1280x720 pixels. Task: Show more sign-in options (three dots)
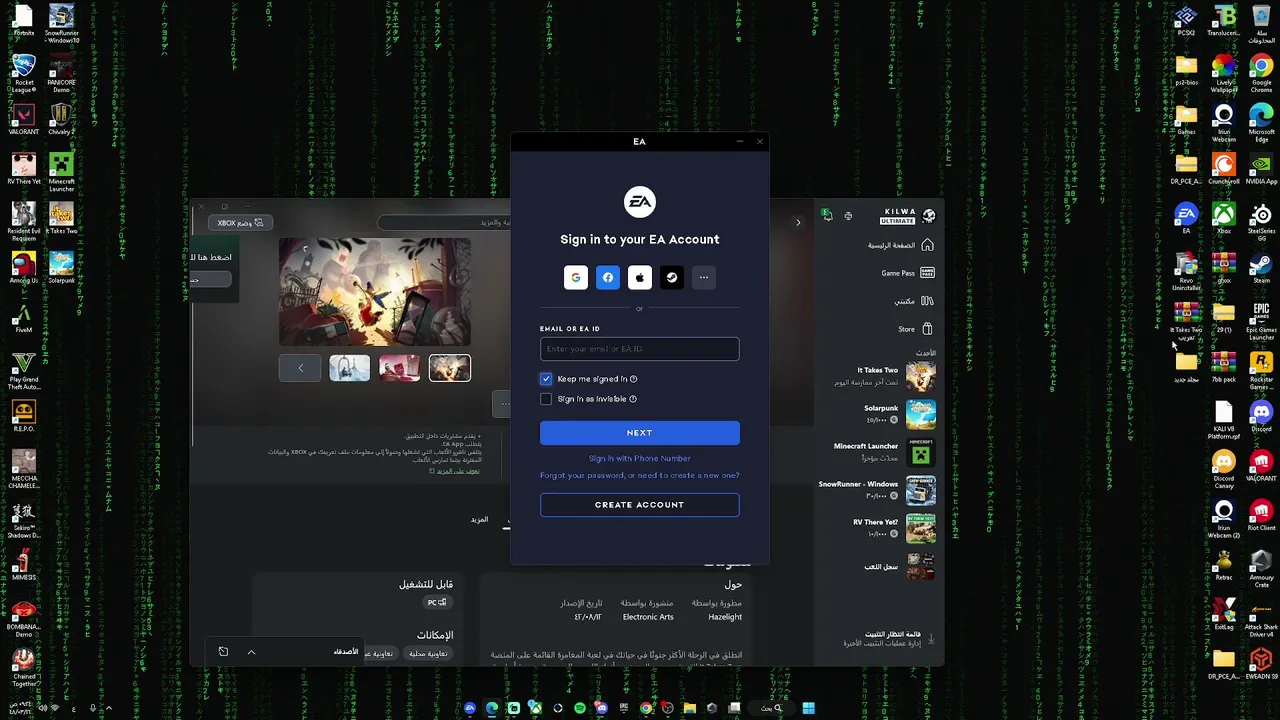703,278
